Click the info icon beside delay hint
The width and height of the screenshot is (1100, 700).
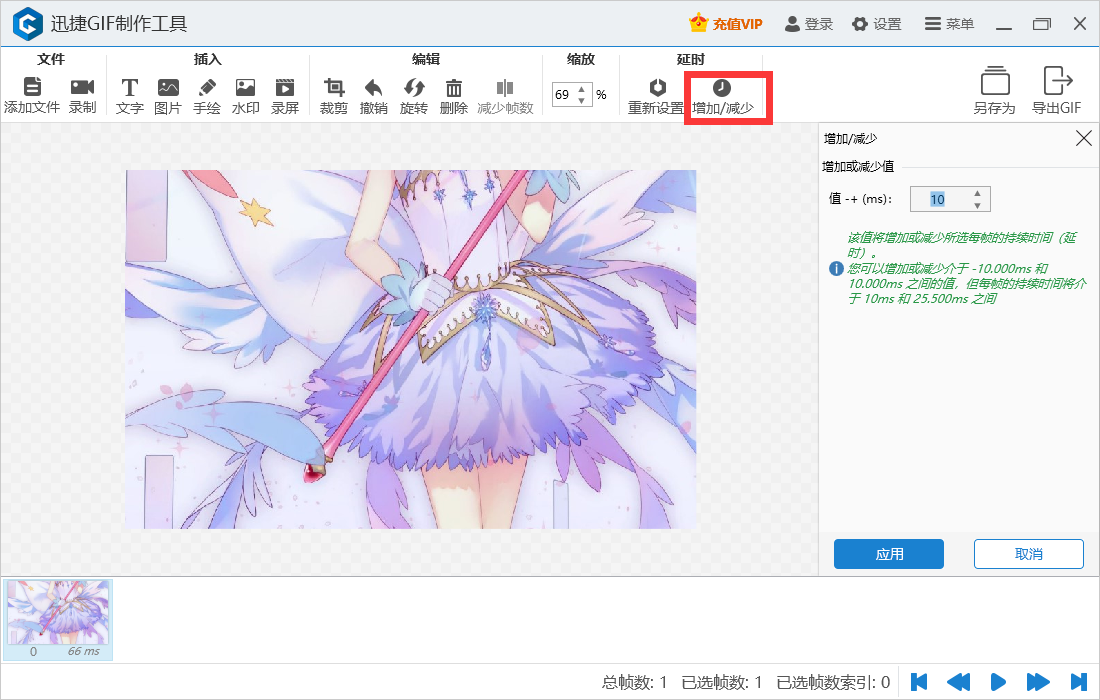836,268
